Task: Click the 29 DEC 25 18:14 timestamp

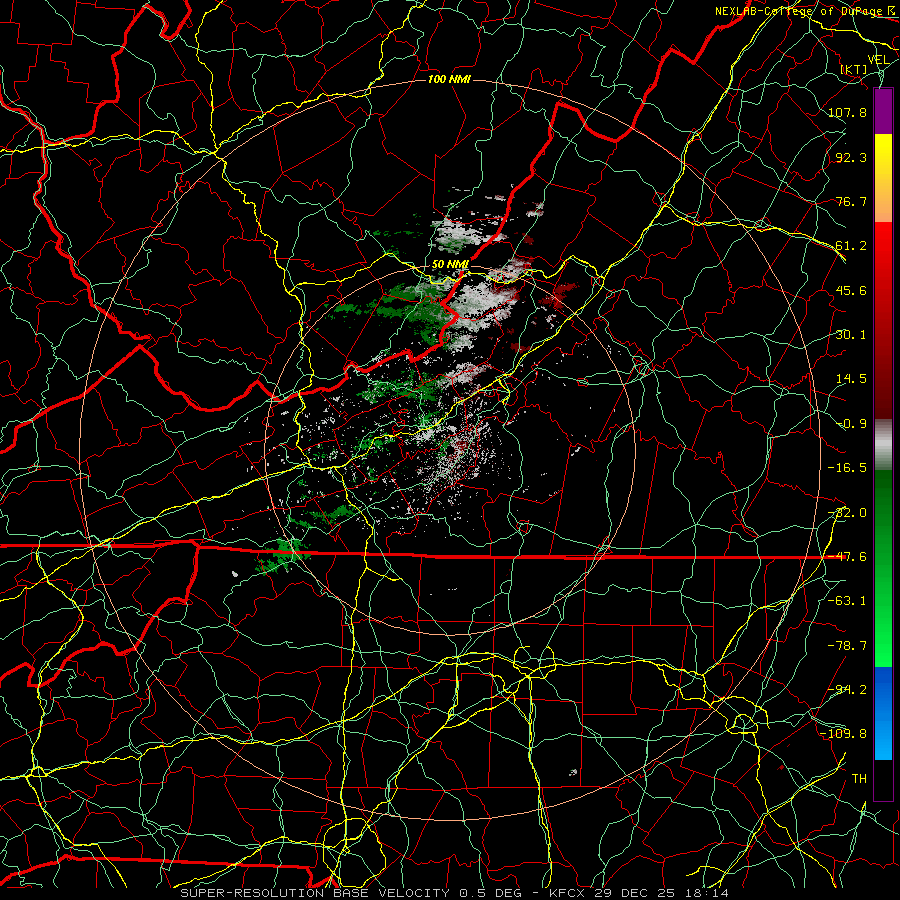Action: tap(661, 893)
